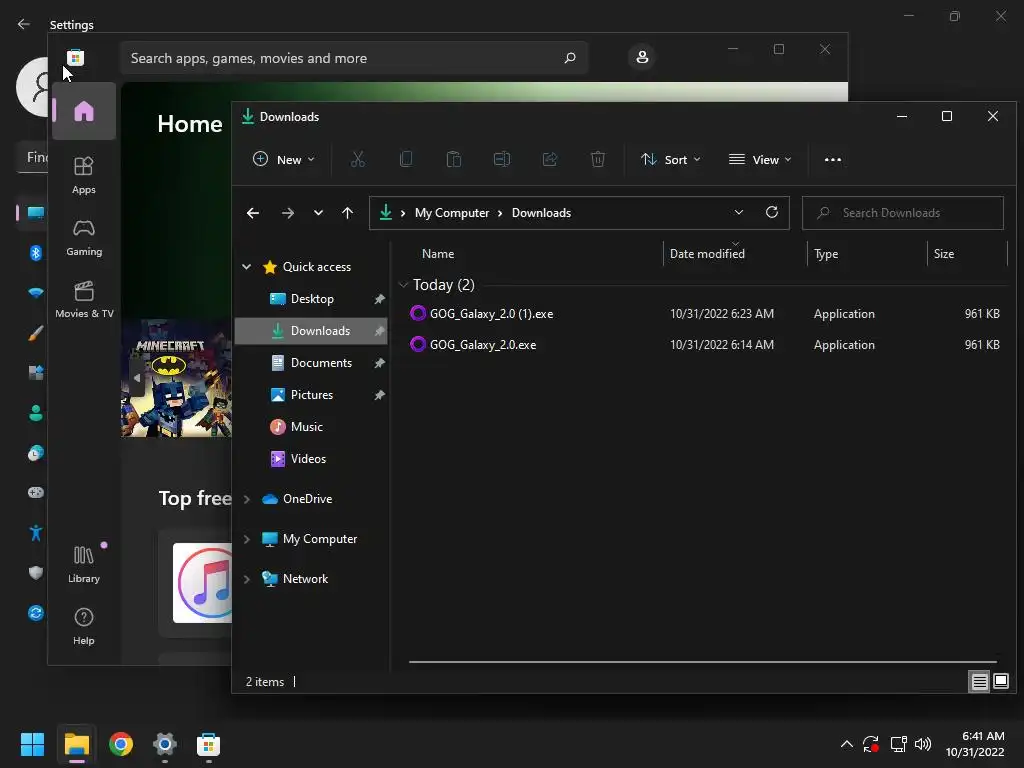The height and width of the screenshot is (768, 1024).
Task: Open Apps section in Microsoft Store sidebar
Action: point(84,175)
